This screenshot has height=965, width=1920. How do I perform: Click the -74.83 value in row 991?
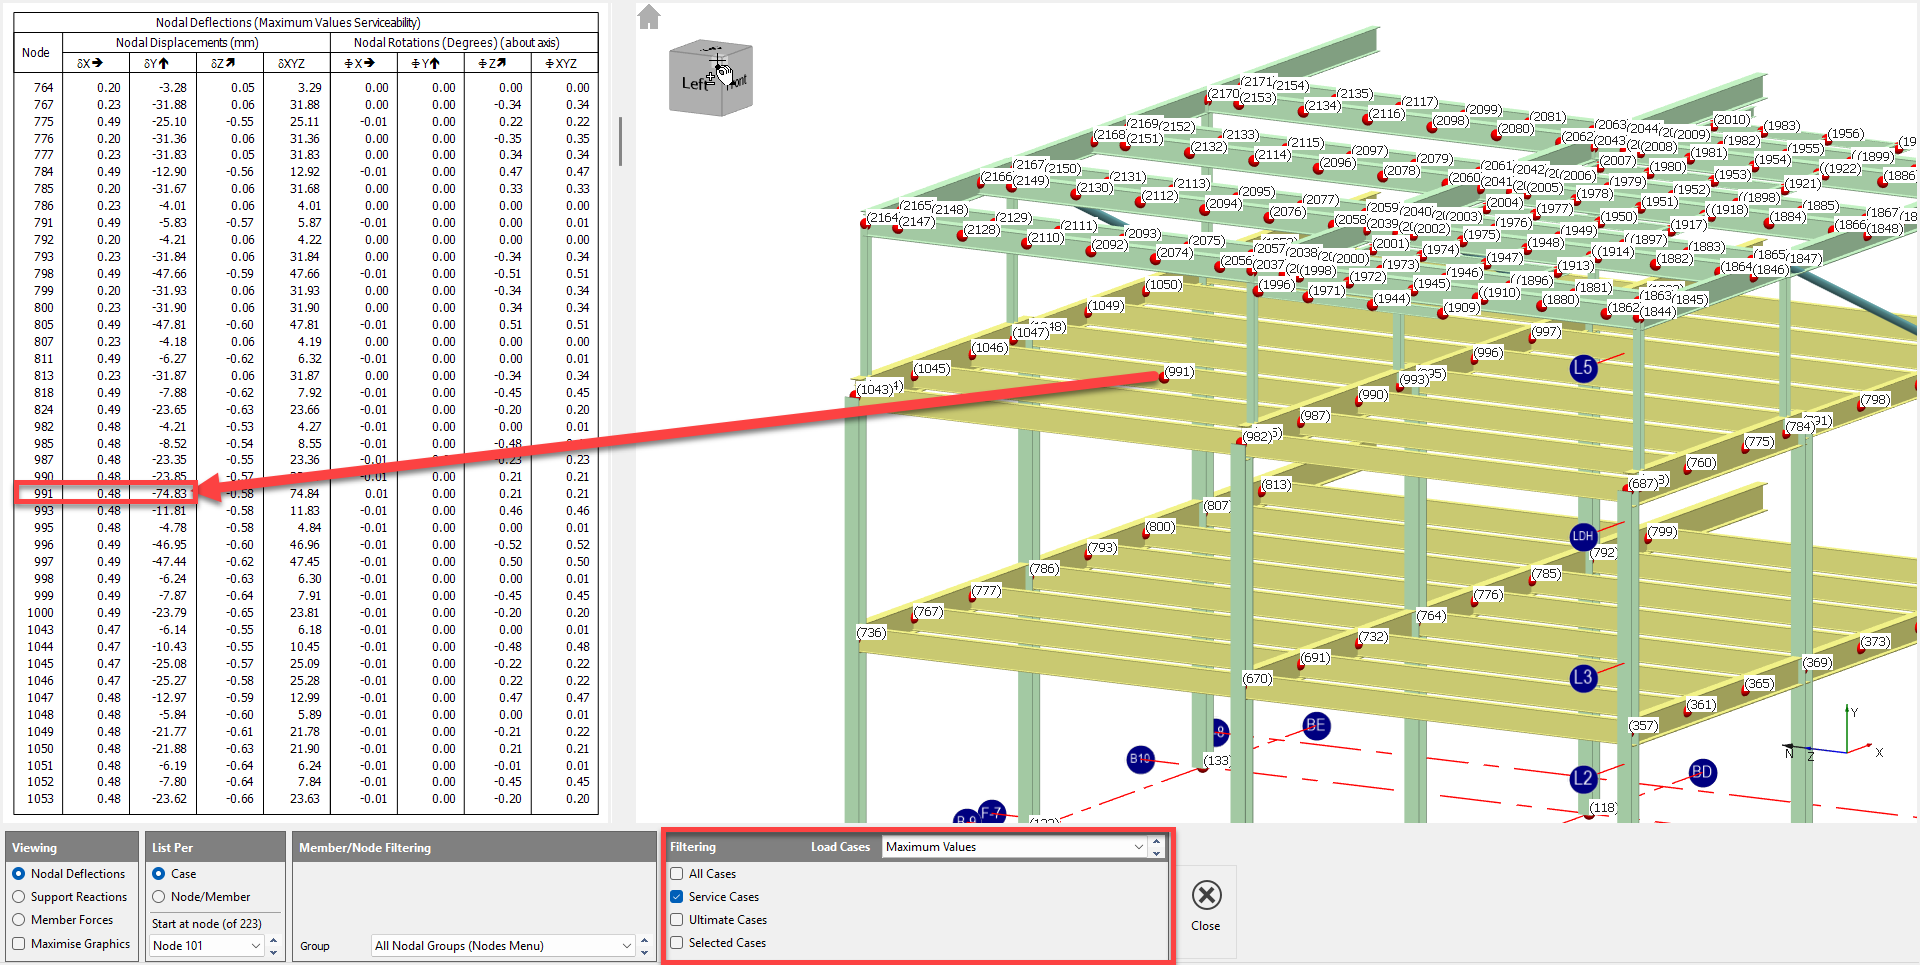pos(169,494)
